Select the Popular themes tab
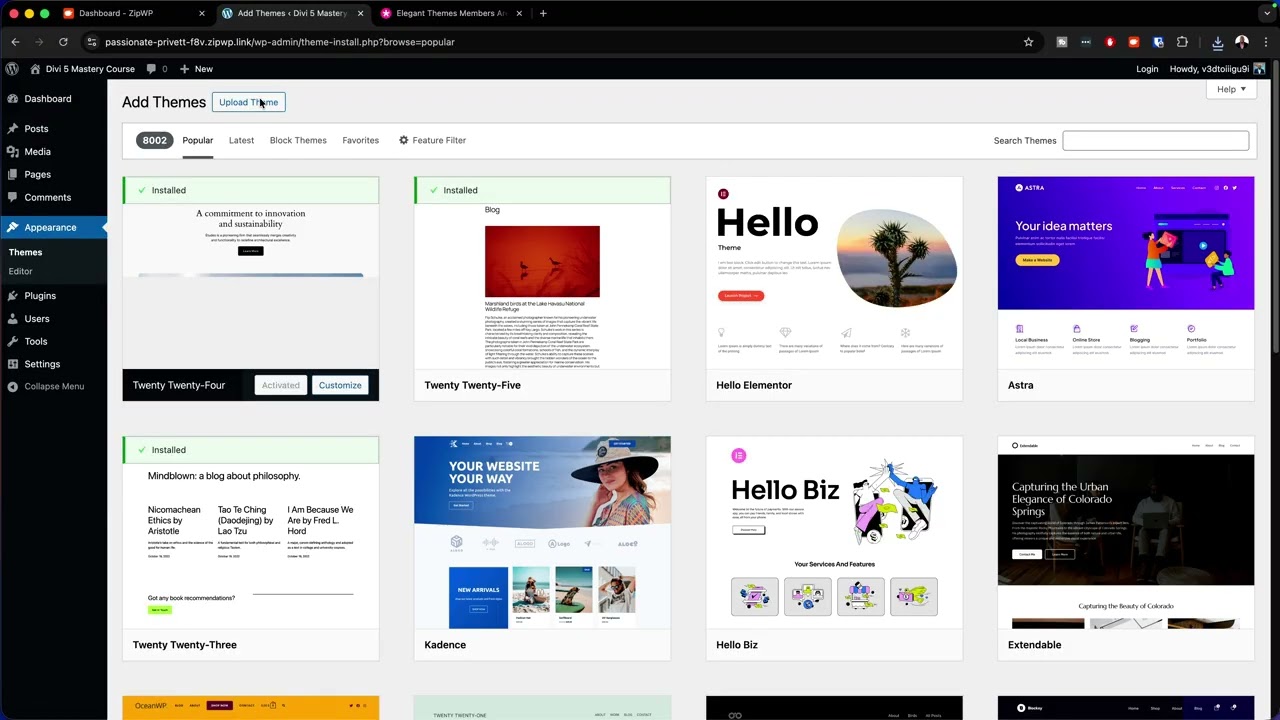This screenshot has height=720, width=1280. click(x=197, y=141)
